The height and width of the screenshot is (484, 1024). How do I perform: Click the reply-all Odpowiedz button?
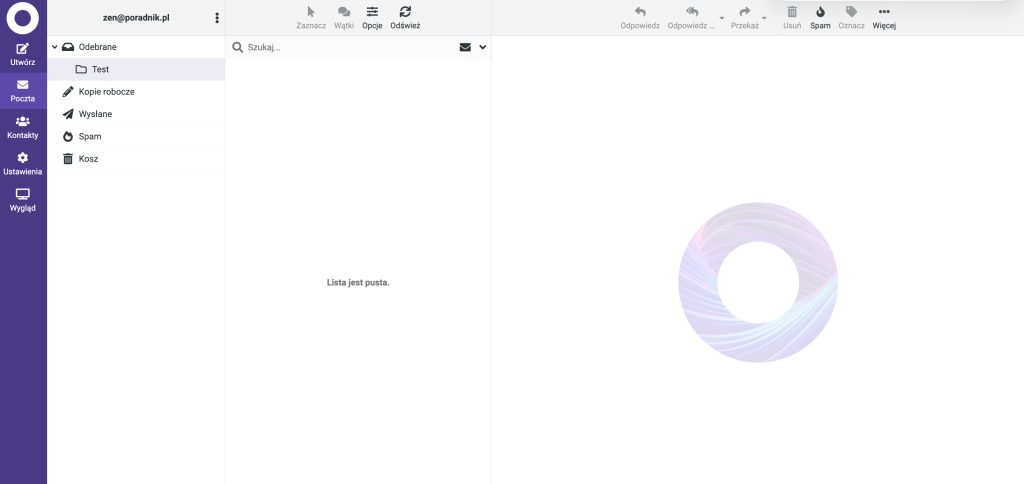click(x=692, y=18)
